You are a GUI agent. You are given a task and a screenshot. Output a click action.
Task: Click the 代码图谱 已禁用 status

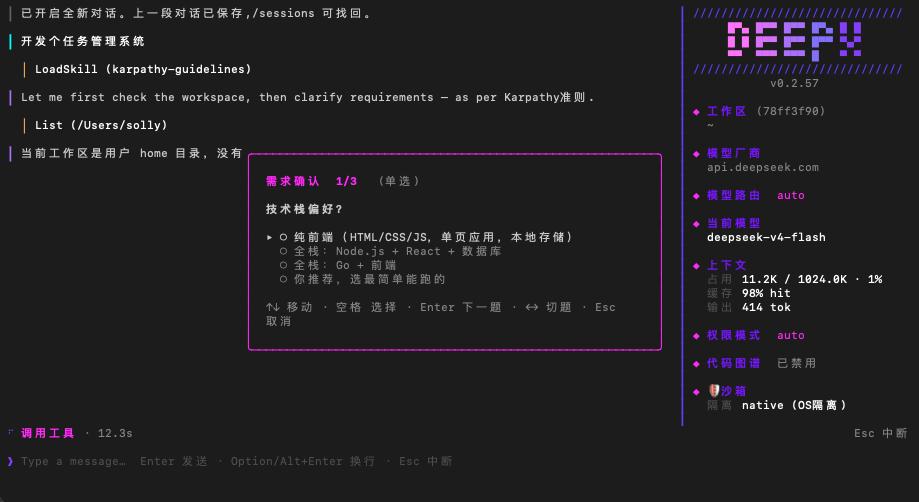pos(796,363)
